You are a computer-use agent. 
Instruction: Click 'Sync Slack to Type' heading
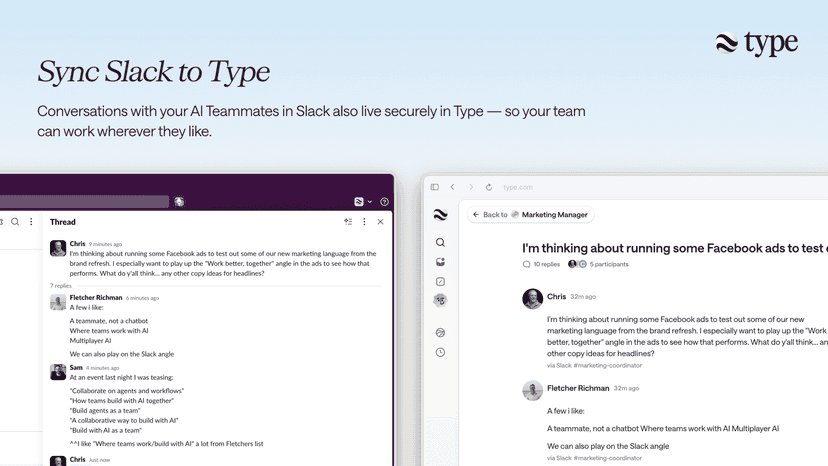154,72
